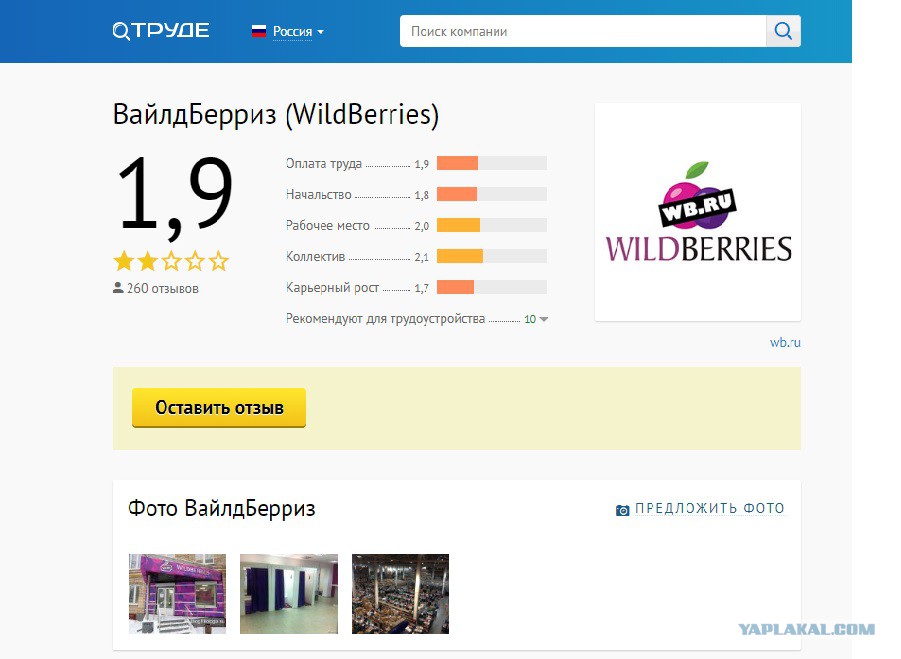901x659 pixels.
Task: Click the Оплата труда label
Action: [324, 164]
